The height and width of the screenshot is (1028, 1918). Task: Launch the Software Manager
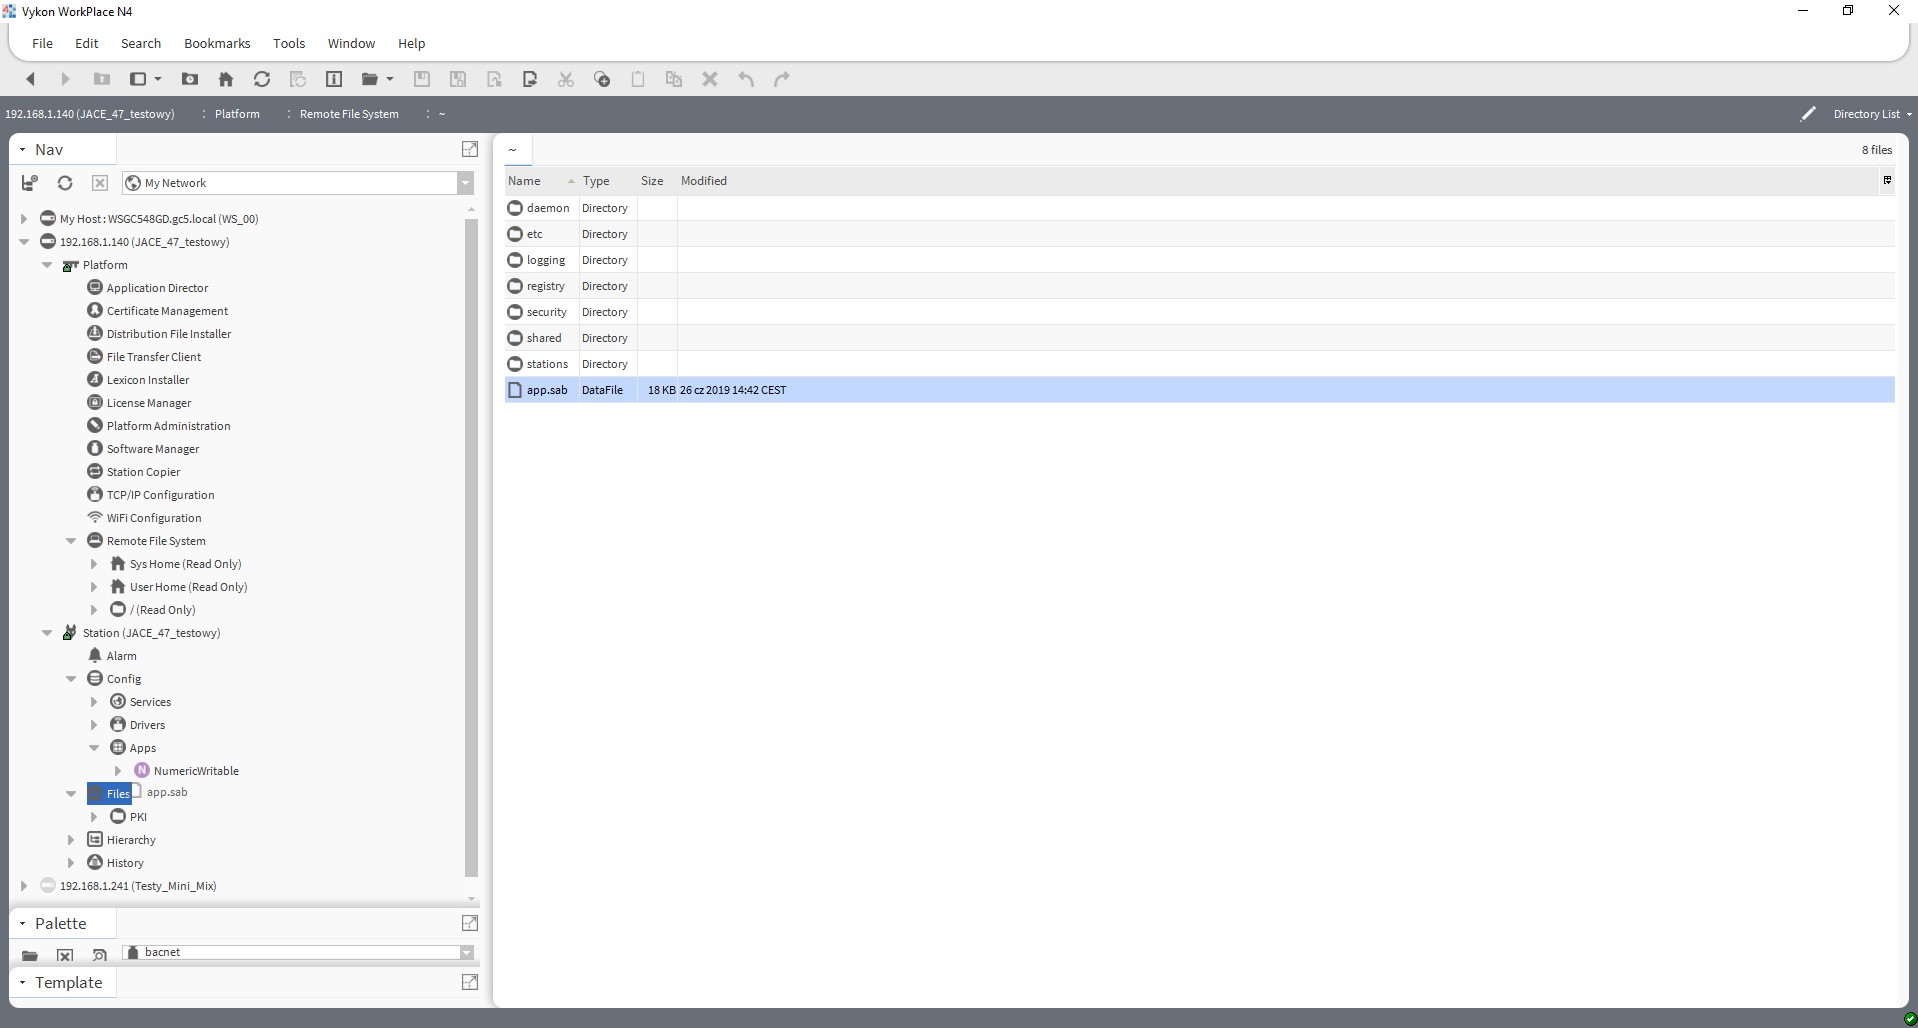[154, 448]
